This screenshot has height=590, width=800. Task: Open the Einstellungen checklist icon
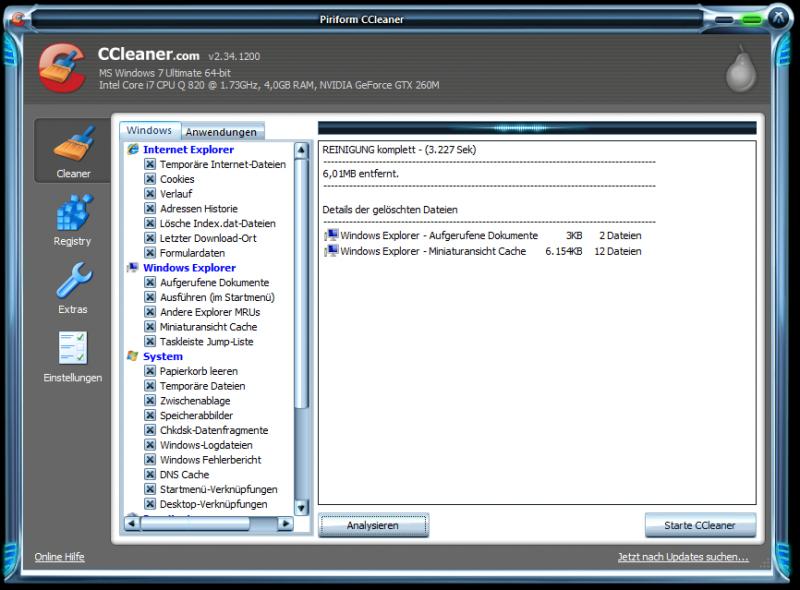coord(73,348)
